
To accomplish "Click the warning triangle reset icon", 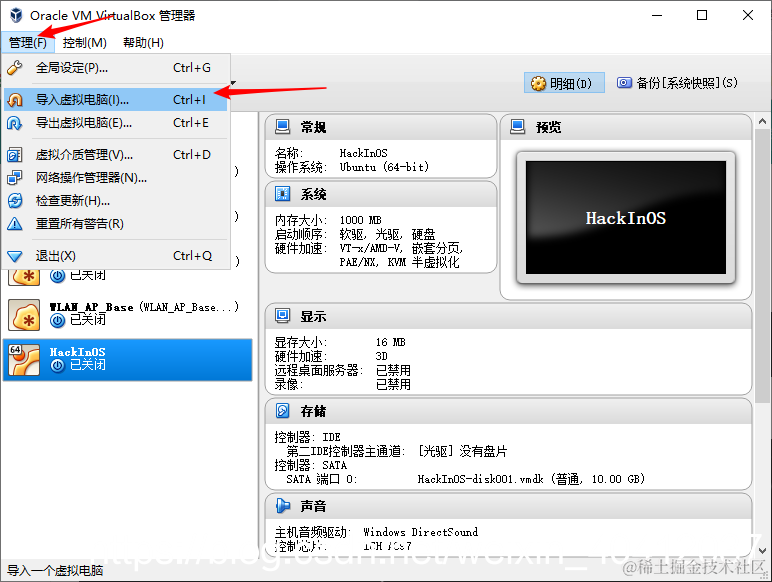I will [15, 224].
